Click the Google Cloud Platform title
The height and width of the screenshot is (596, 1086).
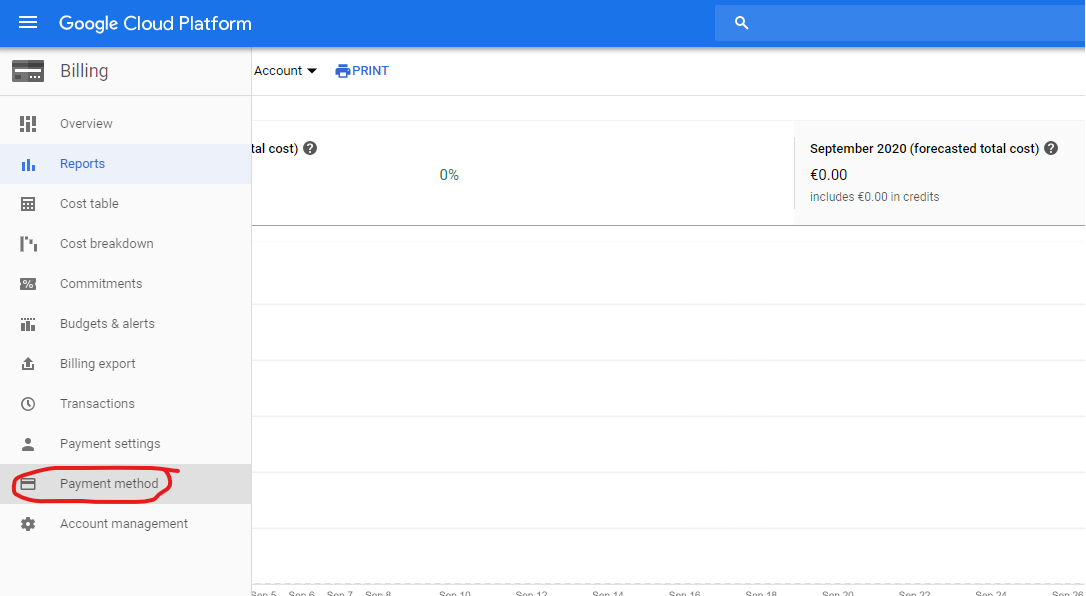click(155, 24)
